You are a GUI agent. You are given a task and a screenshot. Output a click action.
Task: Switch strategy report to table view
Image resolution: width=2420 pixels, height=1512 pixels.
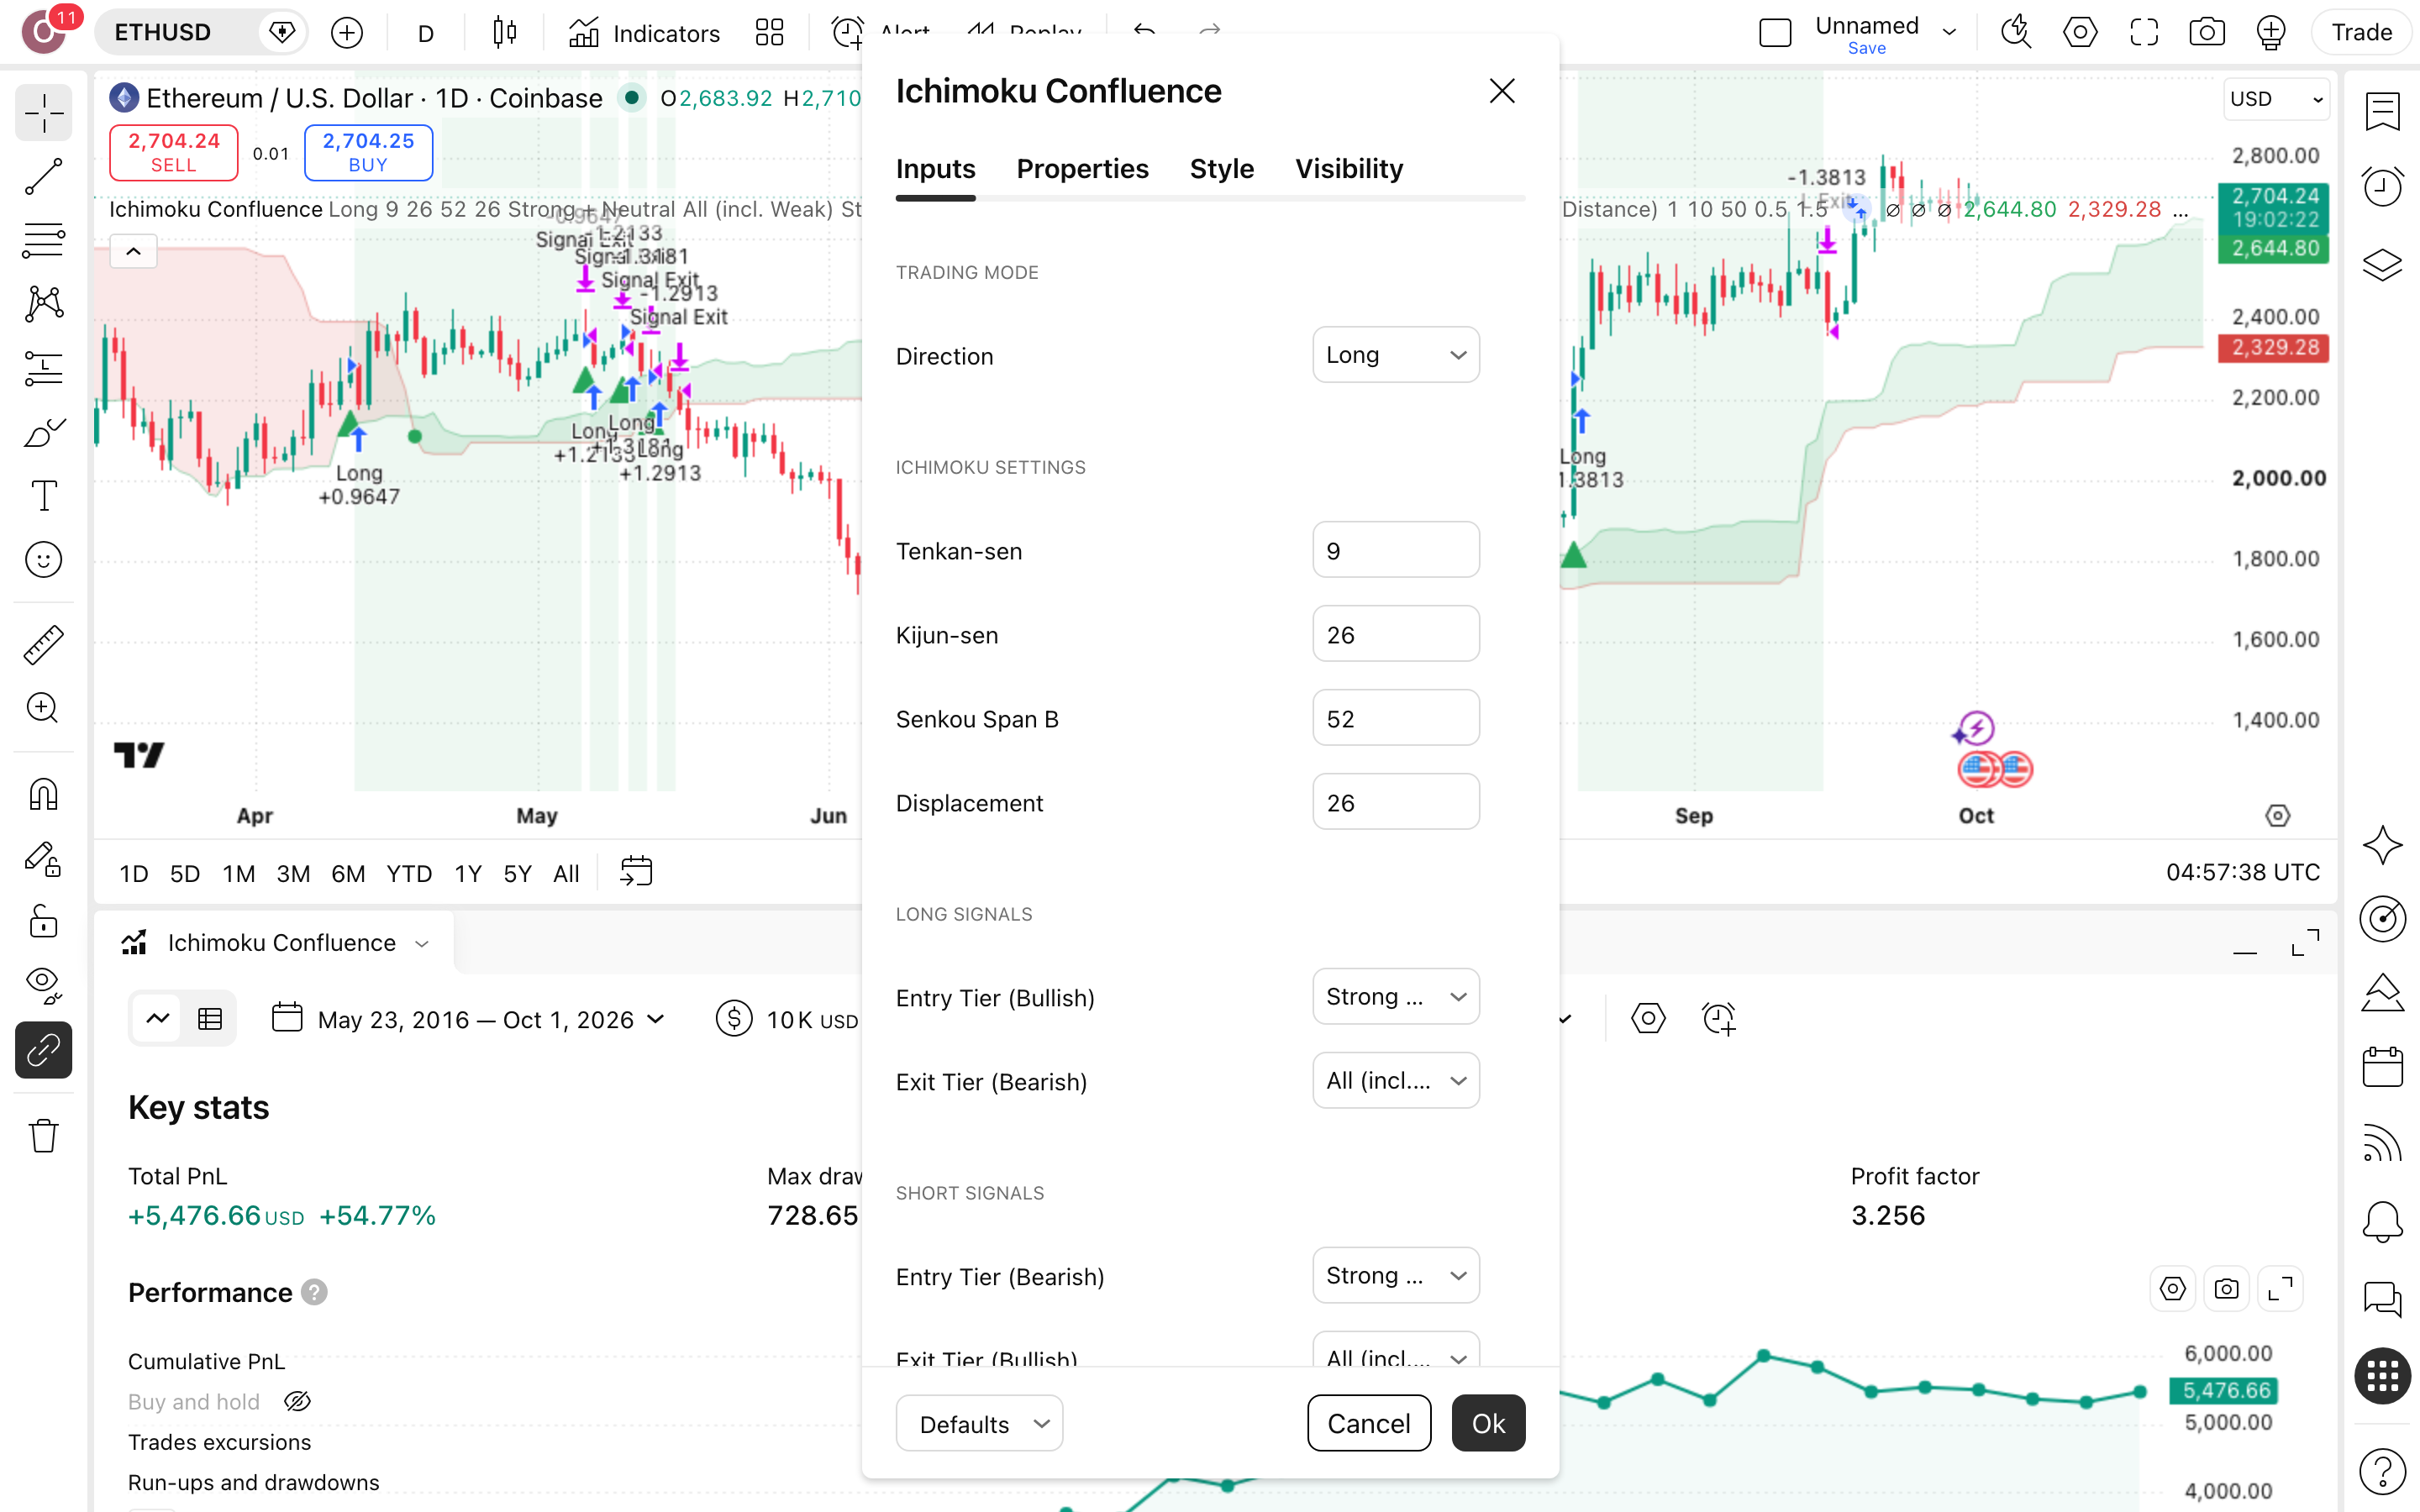tap(210, 1019)
